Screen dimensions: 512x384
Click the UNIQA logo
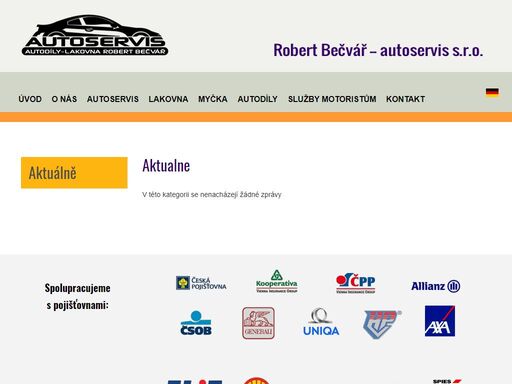[321, 322]
